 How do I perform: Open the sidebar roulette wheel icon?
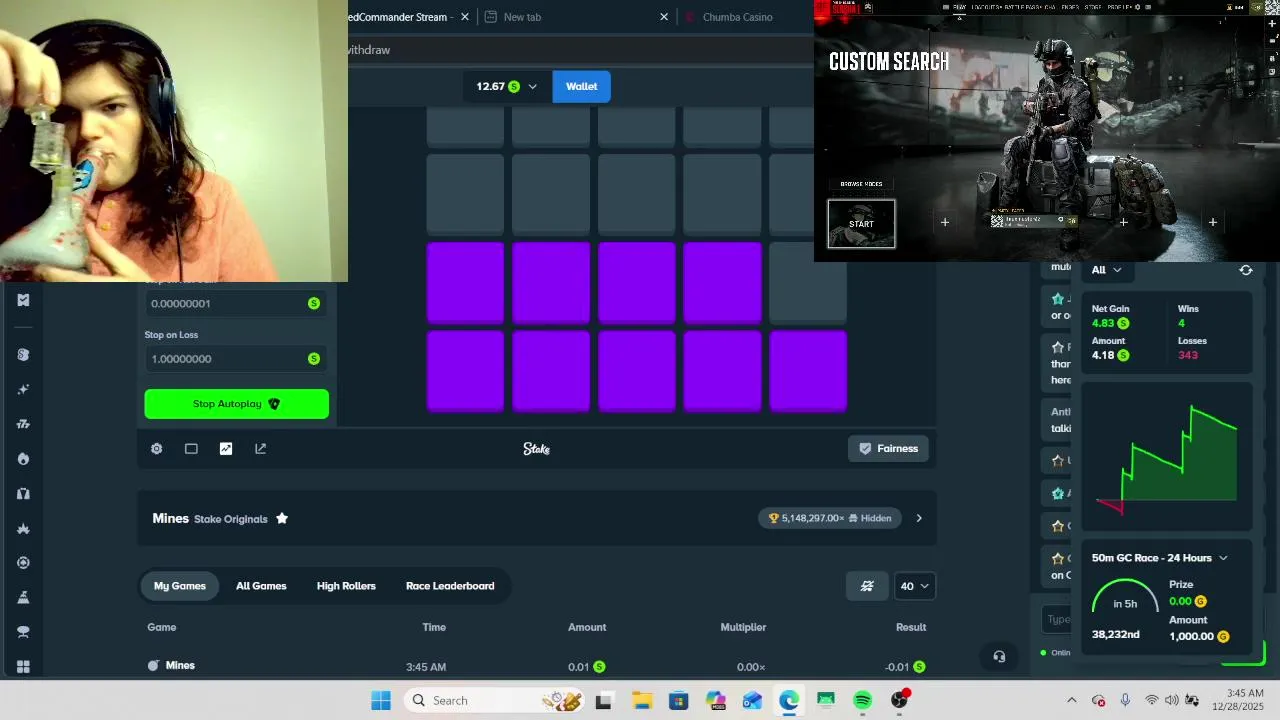coord(23,563)
